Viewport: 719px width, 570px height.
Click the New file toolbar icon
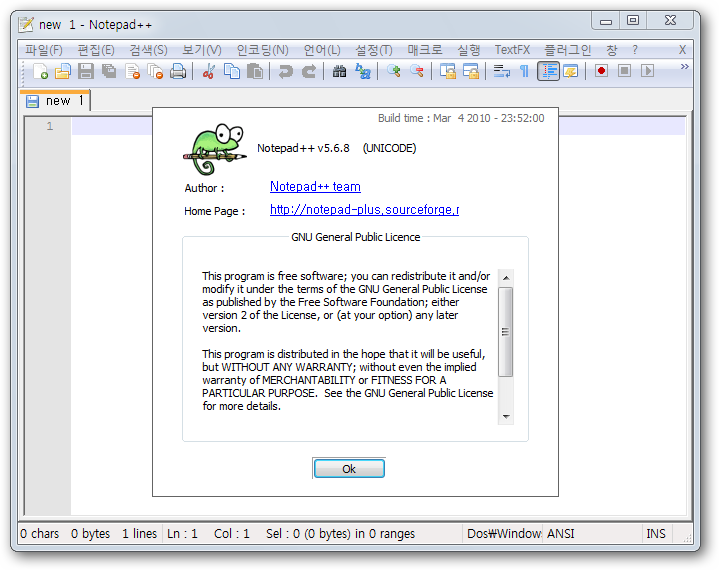(40, 72)
